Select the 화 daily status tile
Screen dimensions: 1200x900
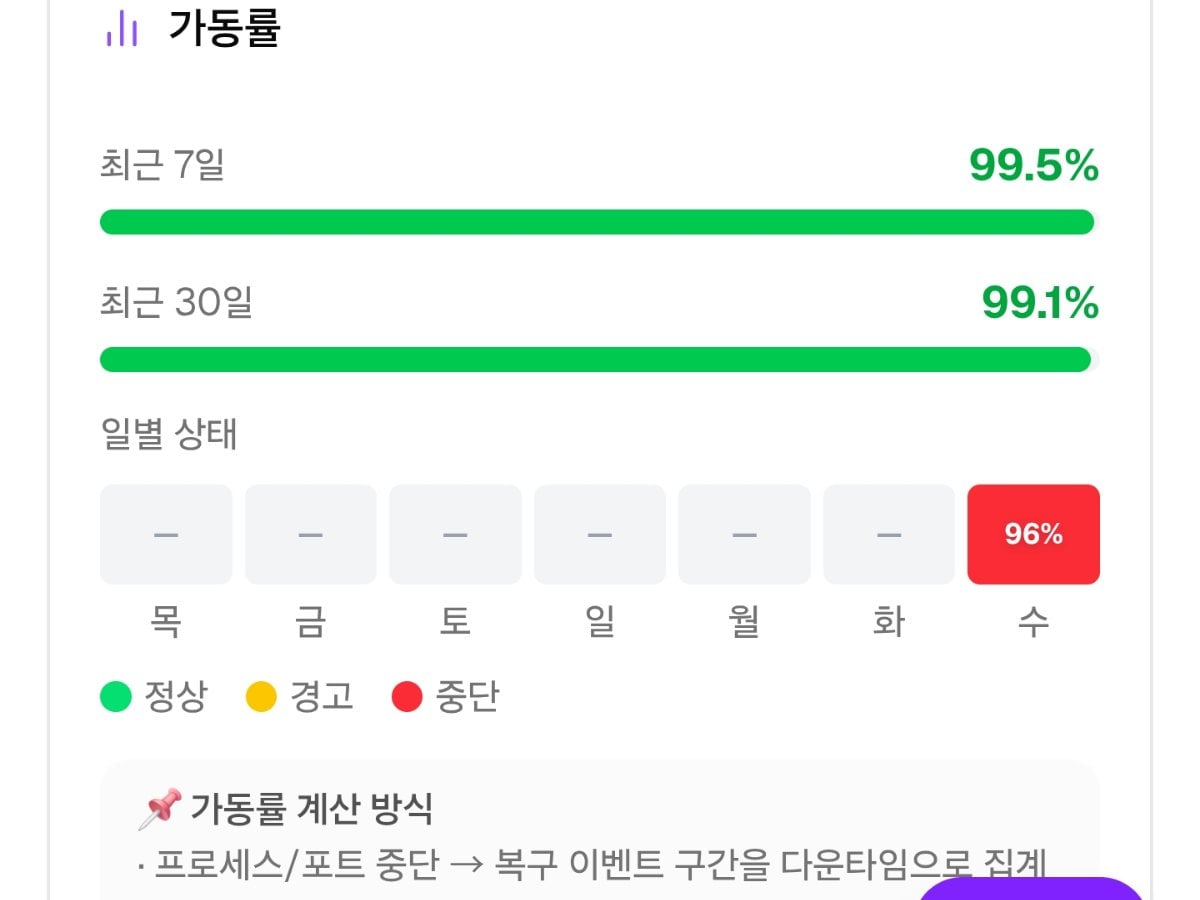pyautogui.click(x=889, y=534)
